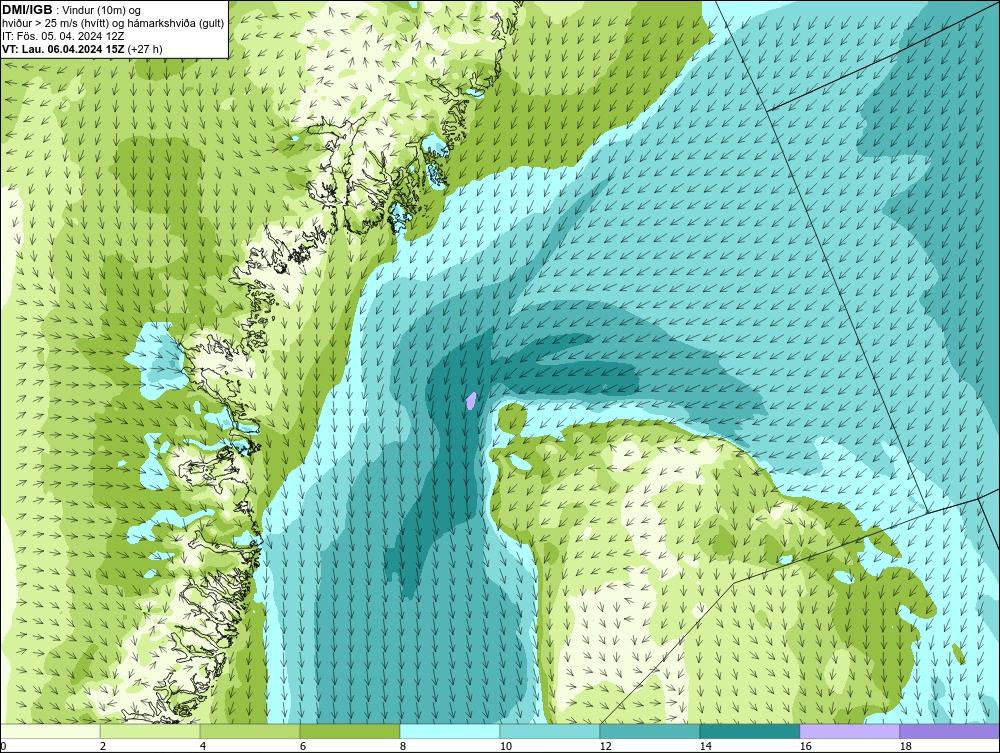Click the legend value label 12
The image size is (1000, 753).
point(605,746)
